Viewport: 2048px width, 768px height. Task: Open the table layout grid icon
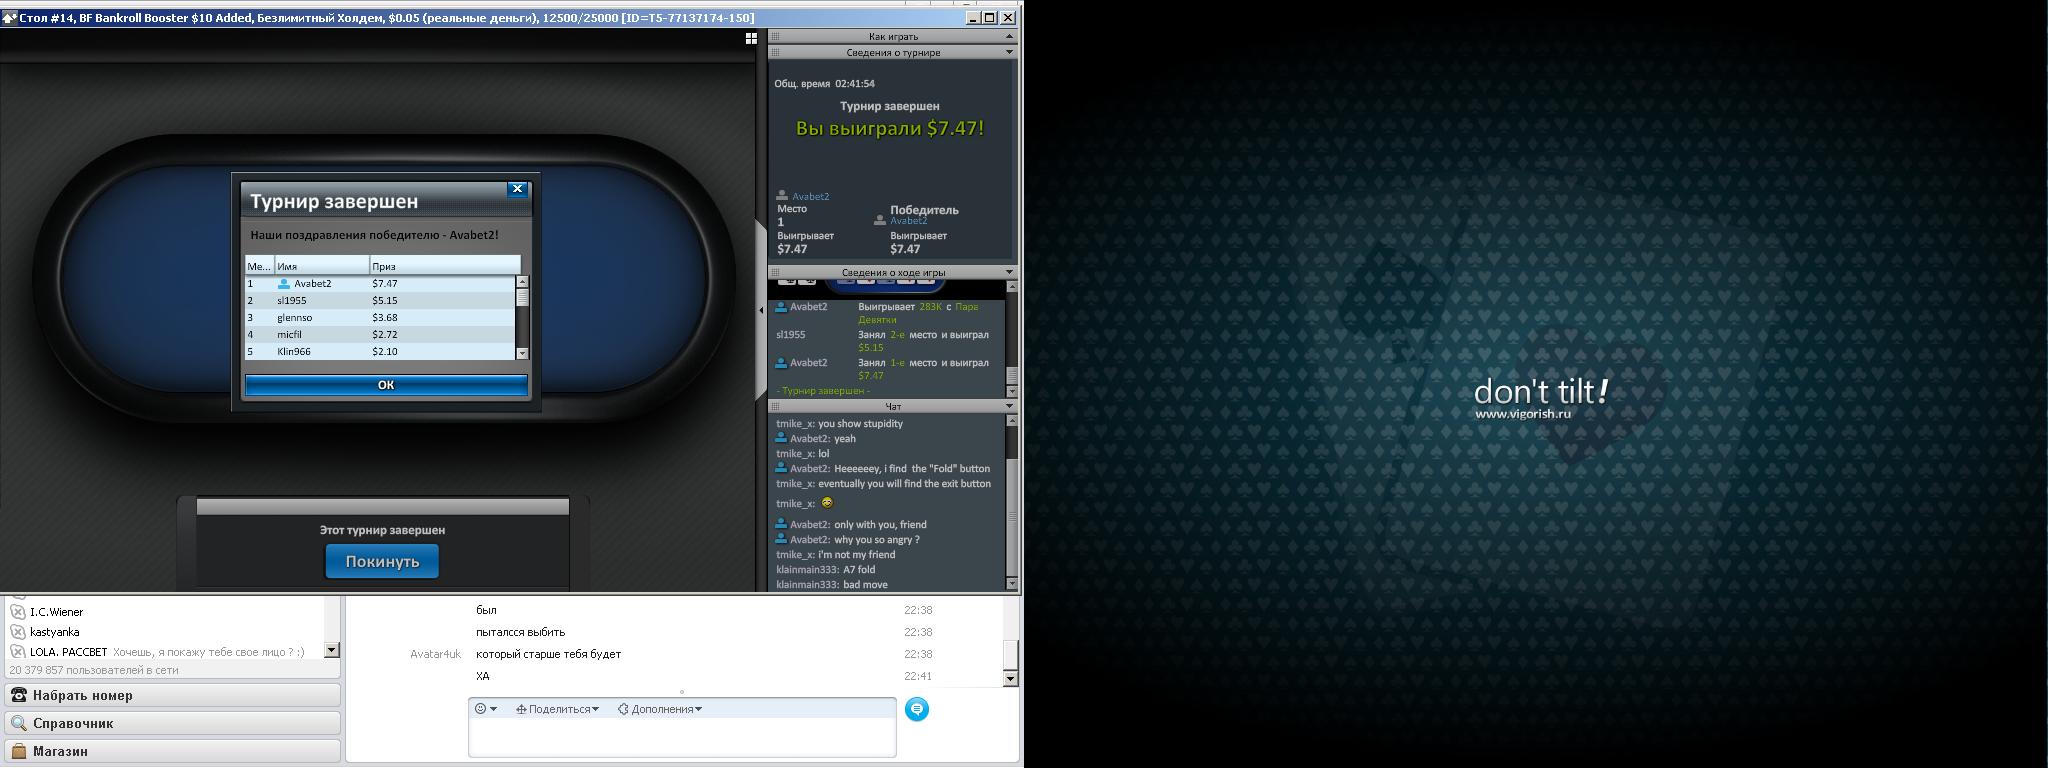coord(751,38)
